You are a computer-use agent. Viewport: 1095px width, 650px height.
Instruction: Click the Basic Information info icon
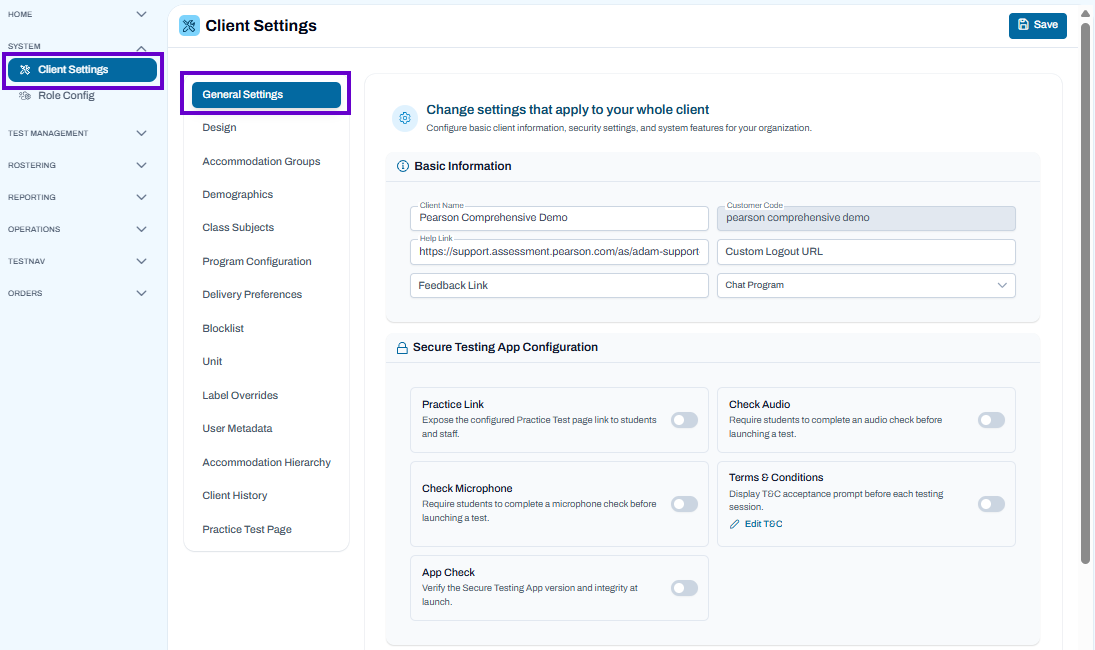click(x=403, y=166)
